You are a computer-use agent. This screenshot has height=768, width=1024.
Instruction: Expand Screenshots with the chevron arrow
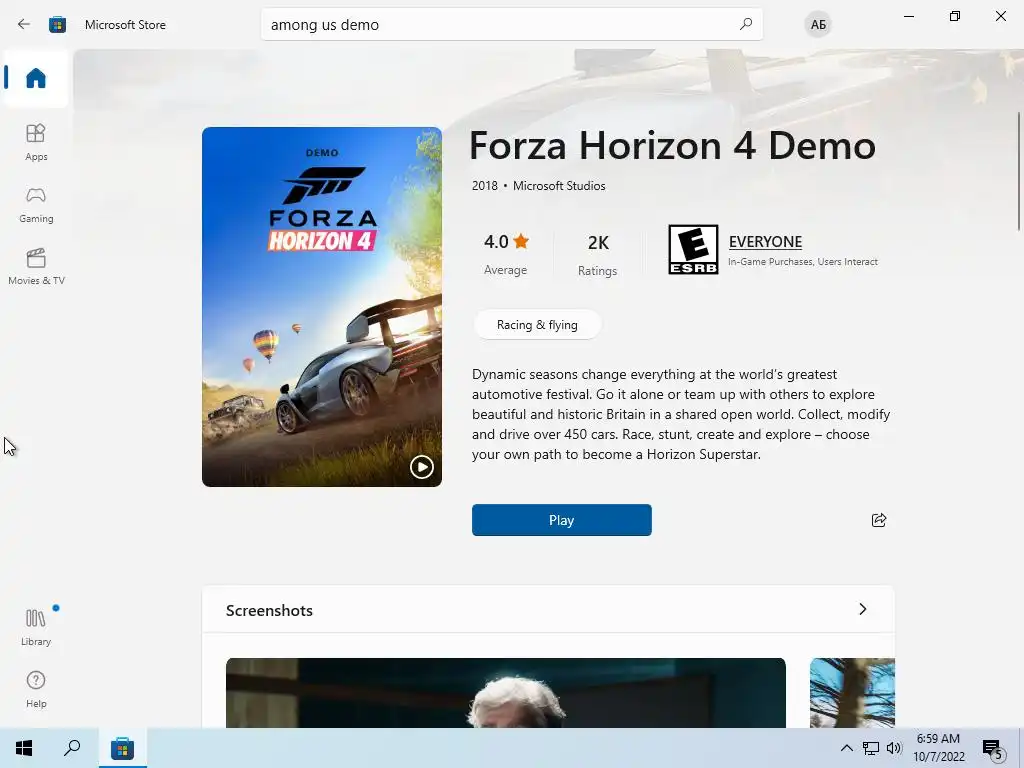coord(863,609)
